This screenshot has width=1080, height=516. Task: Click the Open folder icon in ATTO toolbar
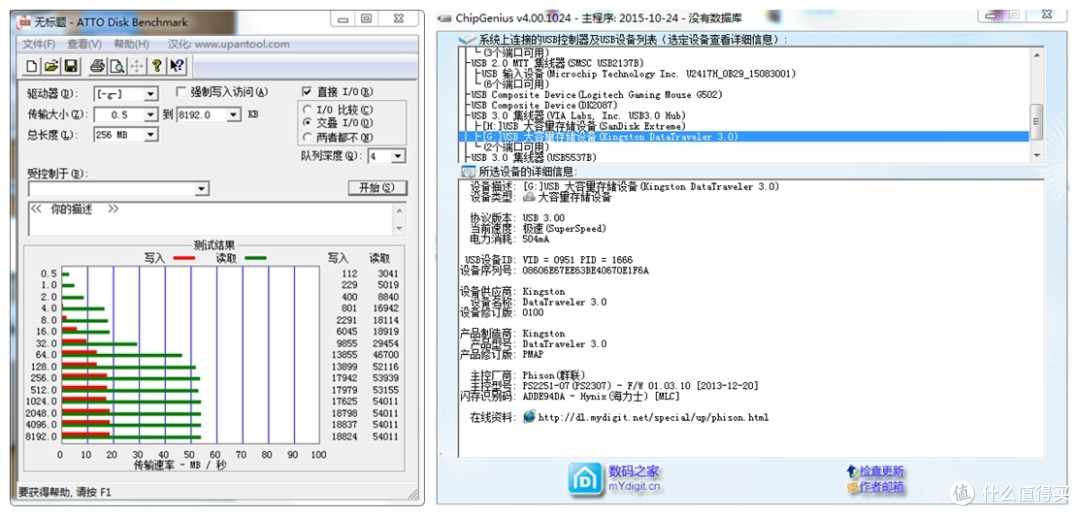click(x=51, y=66)
